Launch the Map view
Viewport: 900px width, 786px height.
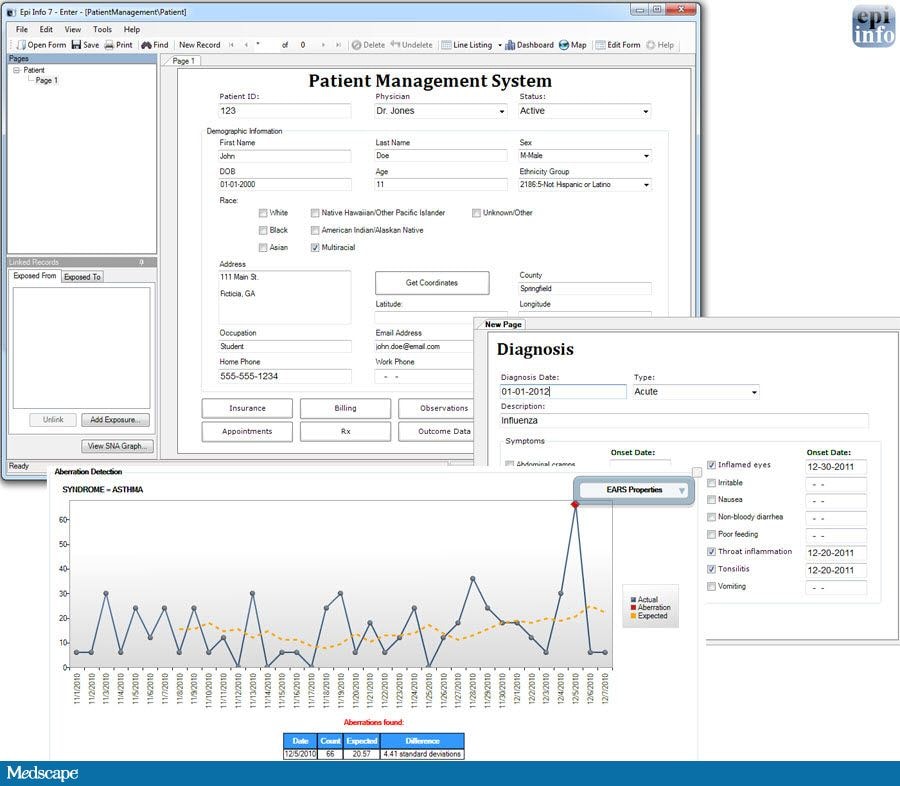[566, 45]
